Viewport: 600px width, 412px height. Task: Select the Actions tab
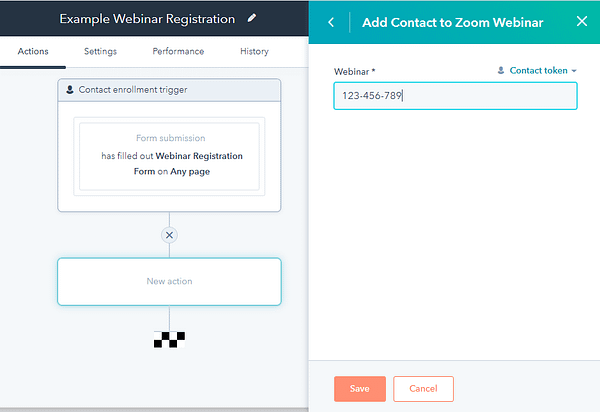pyautogui.click(x=33, y=51)
